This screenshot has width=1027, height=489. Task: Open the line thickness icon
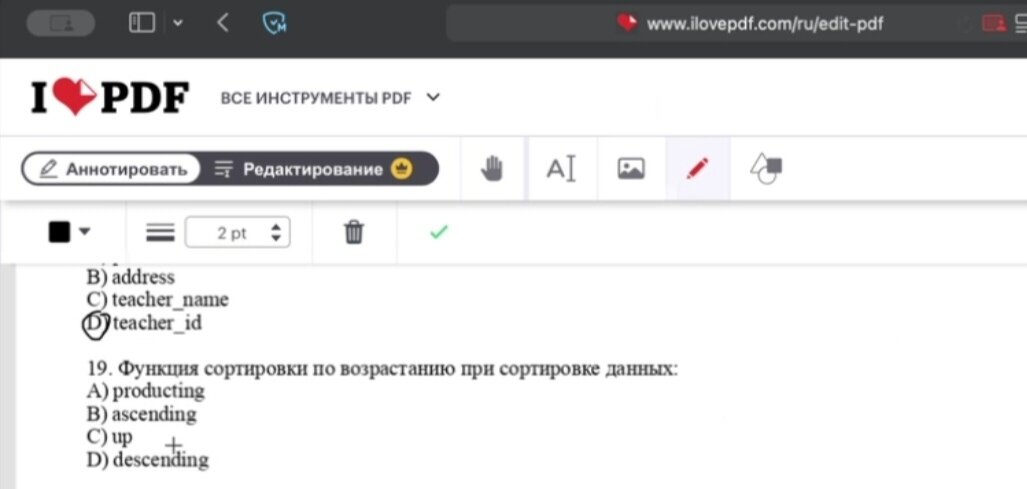tap(160, 232)
